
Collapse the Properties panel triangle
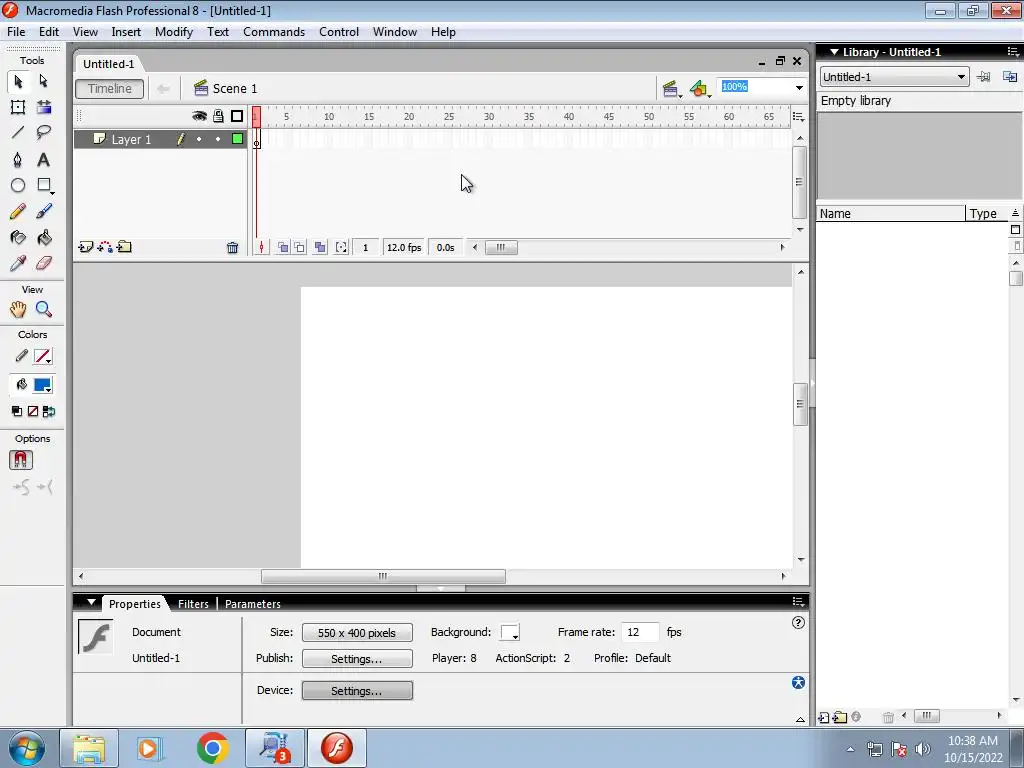pyautogui.click(x=91, y=603)
